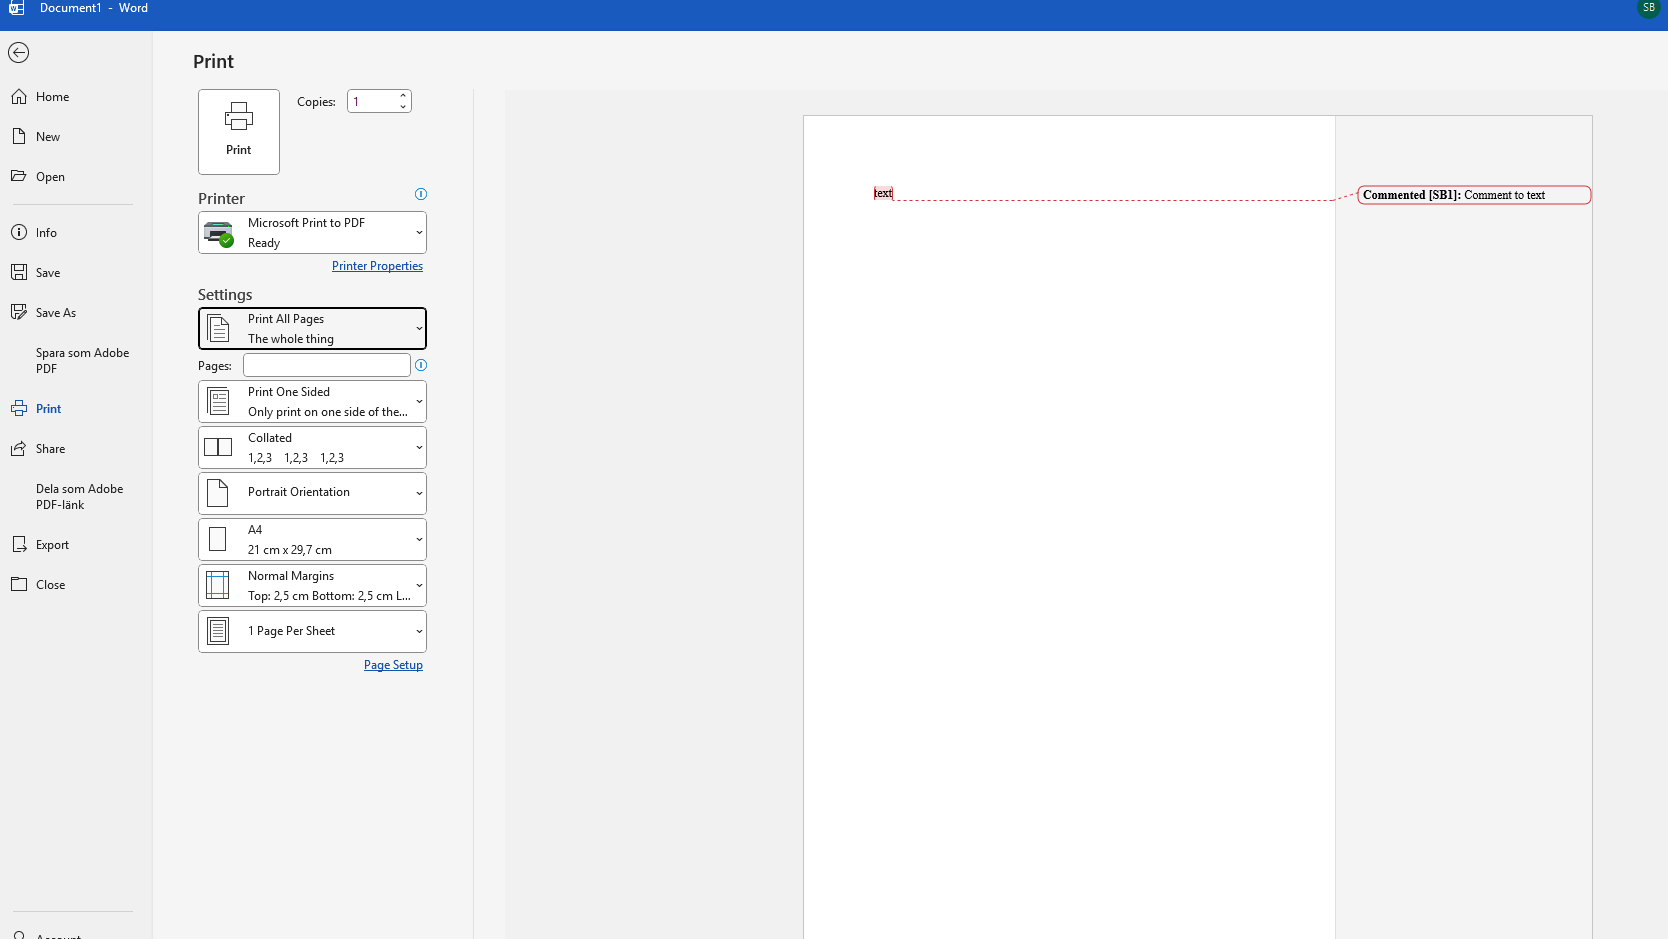Viewport: 1668px width, 939px height.
Task: Click the Share icon
Action: [19, 448]
